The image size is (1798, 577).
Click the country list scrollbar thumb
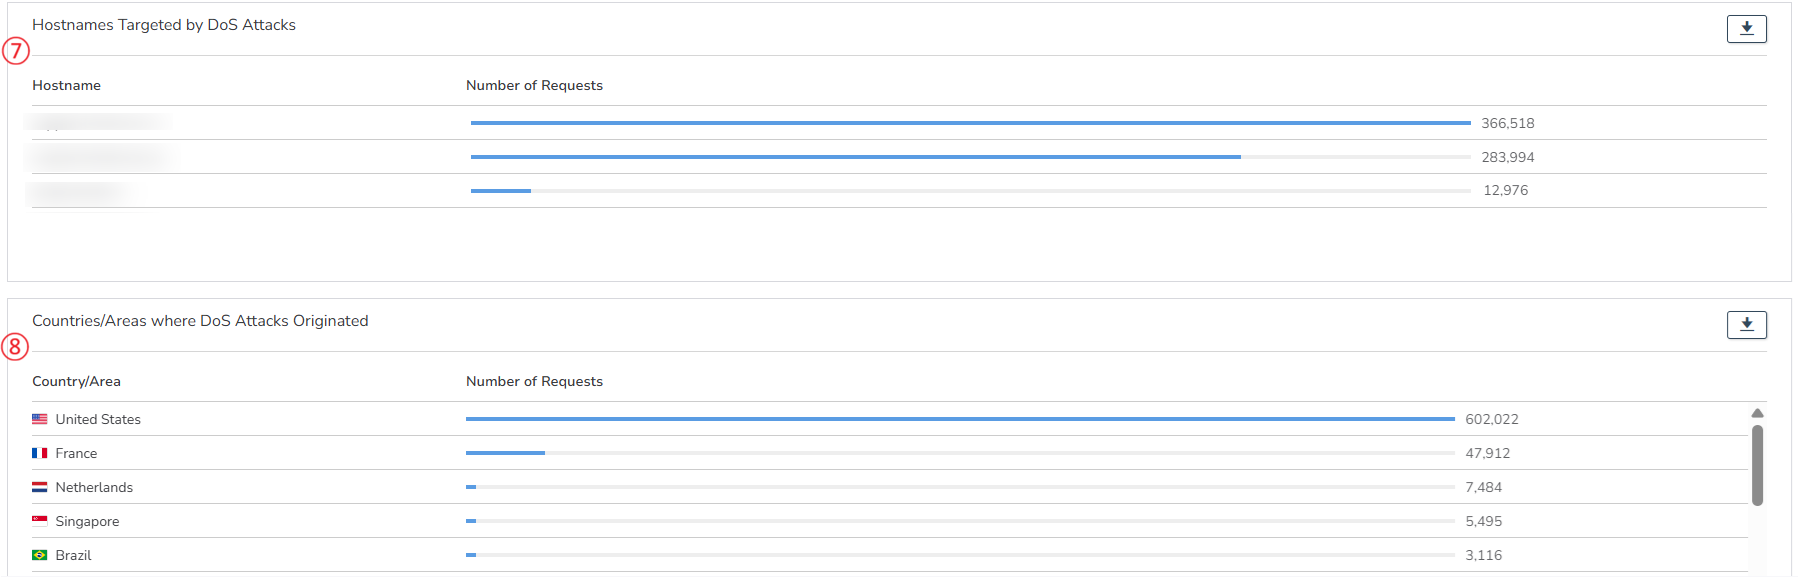tap(1757, 465)
